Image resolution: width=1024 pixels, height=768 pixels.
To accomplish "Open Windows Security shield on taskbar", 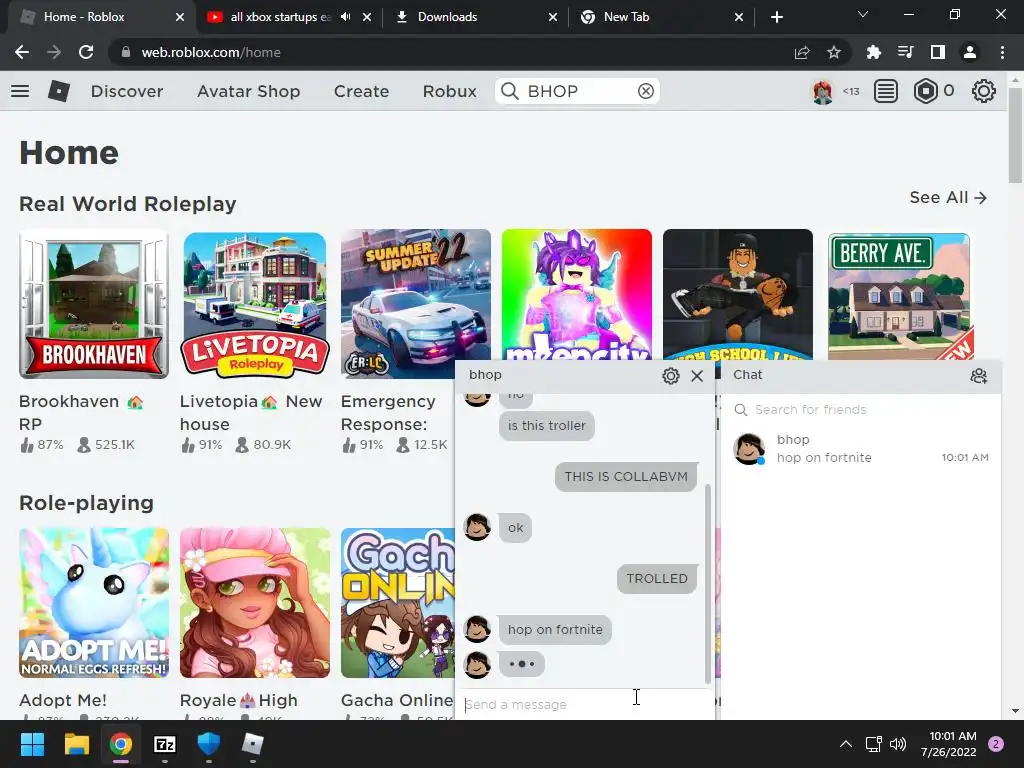I will (208, 744).
